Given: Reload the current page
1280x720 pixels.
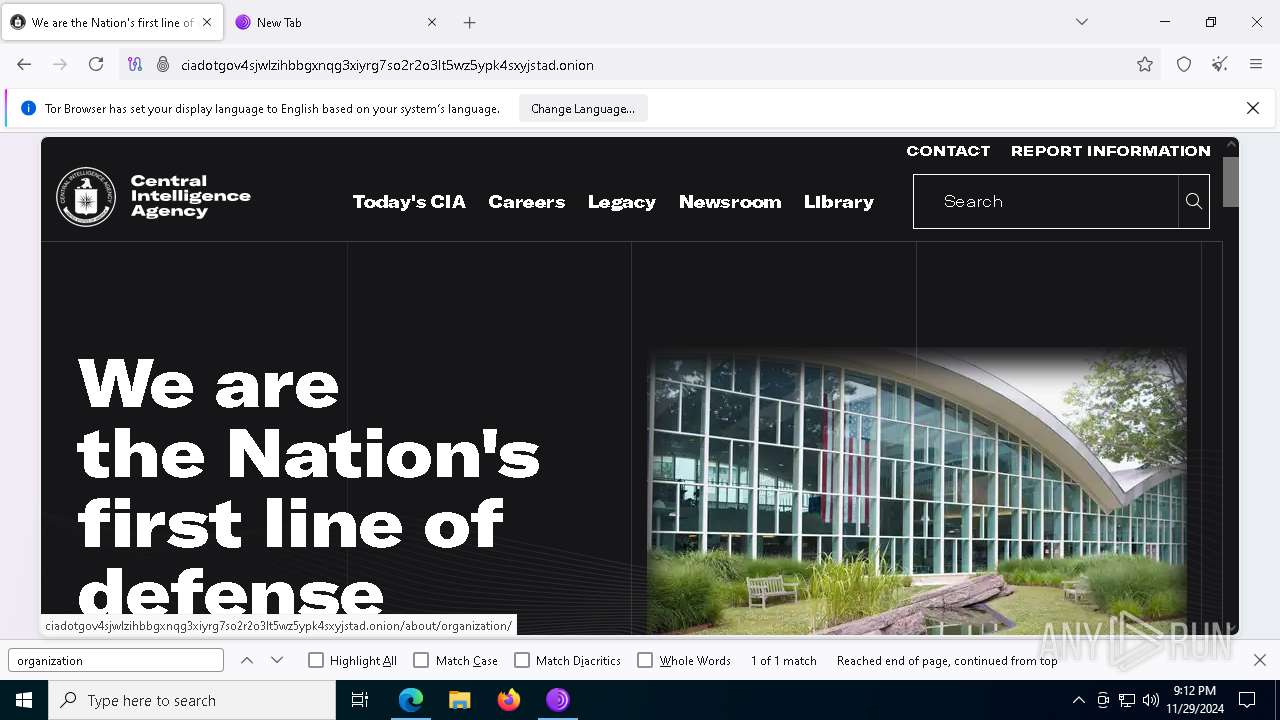Looking at the screenshot, I should pyautogui.click(x=96, y=64).
